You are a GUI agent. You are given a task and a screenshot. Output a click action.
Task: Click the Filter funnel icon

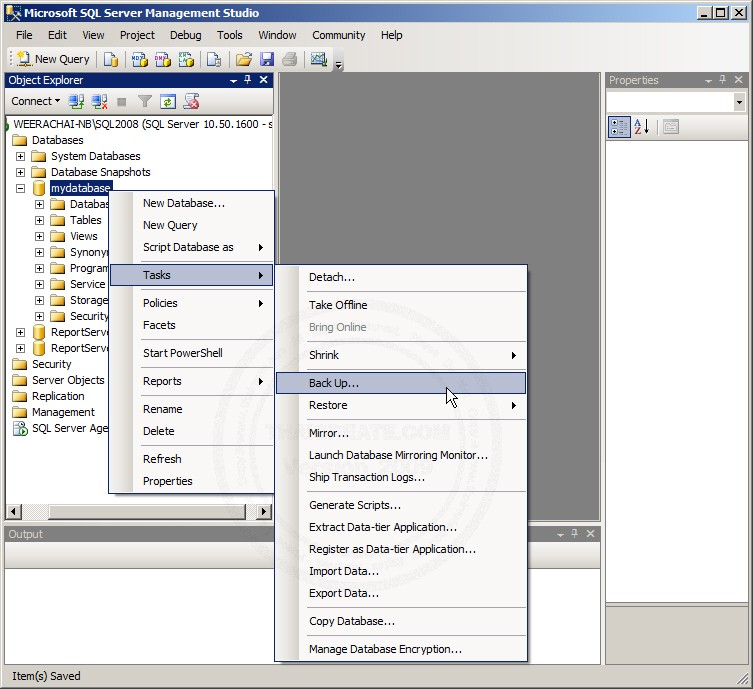click(145, 101)
